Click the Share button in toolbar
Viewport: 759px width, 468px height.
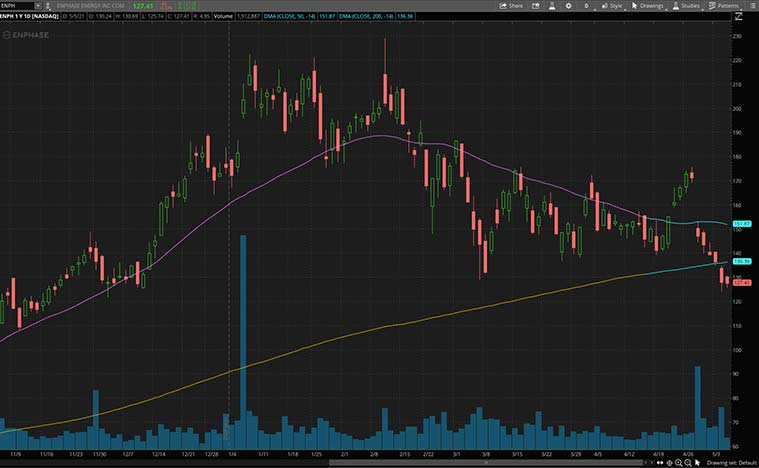click(x=511, y=5)
